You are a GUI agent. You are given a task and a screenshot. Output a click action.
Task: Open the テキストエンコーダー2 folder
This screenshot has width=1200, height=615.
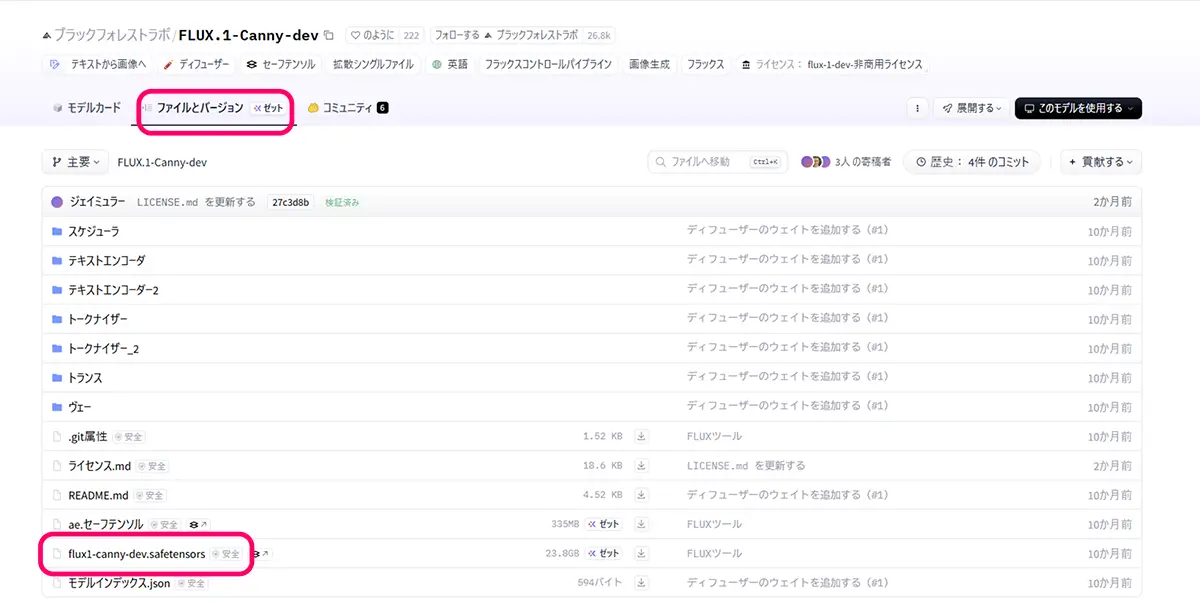[x=113, y=290]
